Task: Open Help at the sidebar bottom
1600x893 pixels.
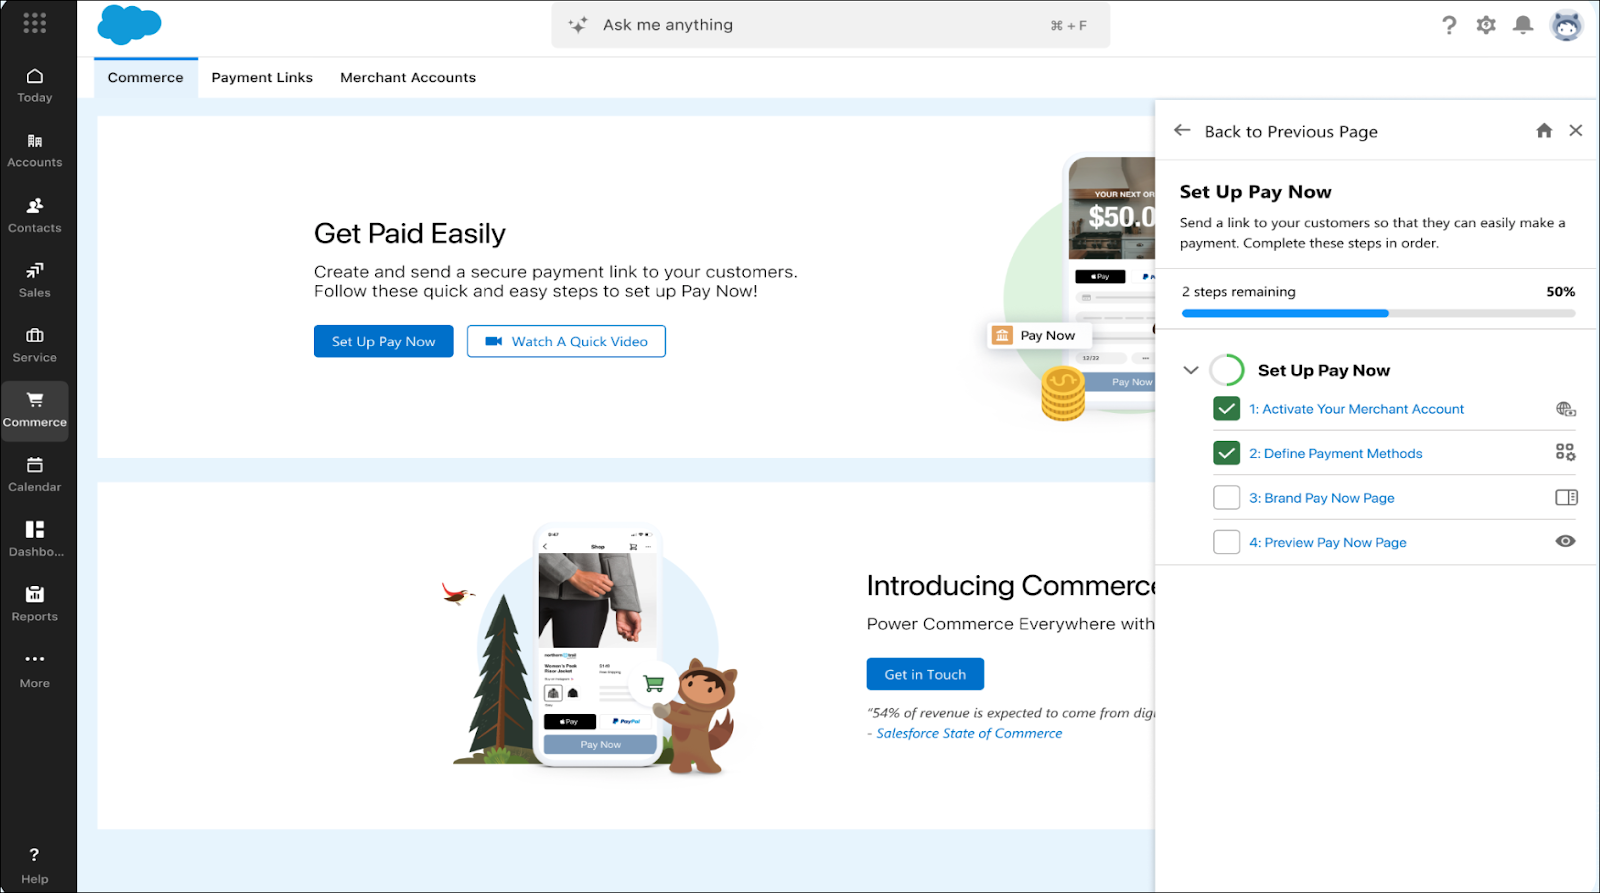Action: point(35,866)
